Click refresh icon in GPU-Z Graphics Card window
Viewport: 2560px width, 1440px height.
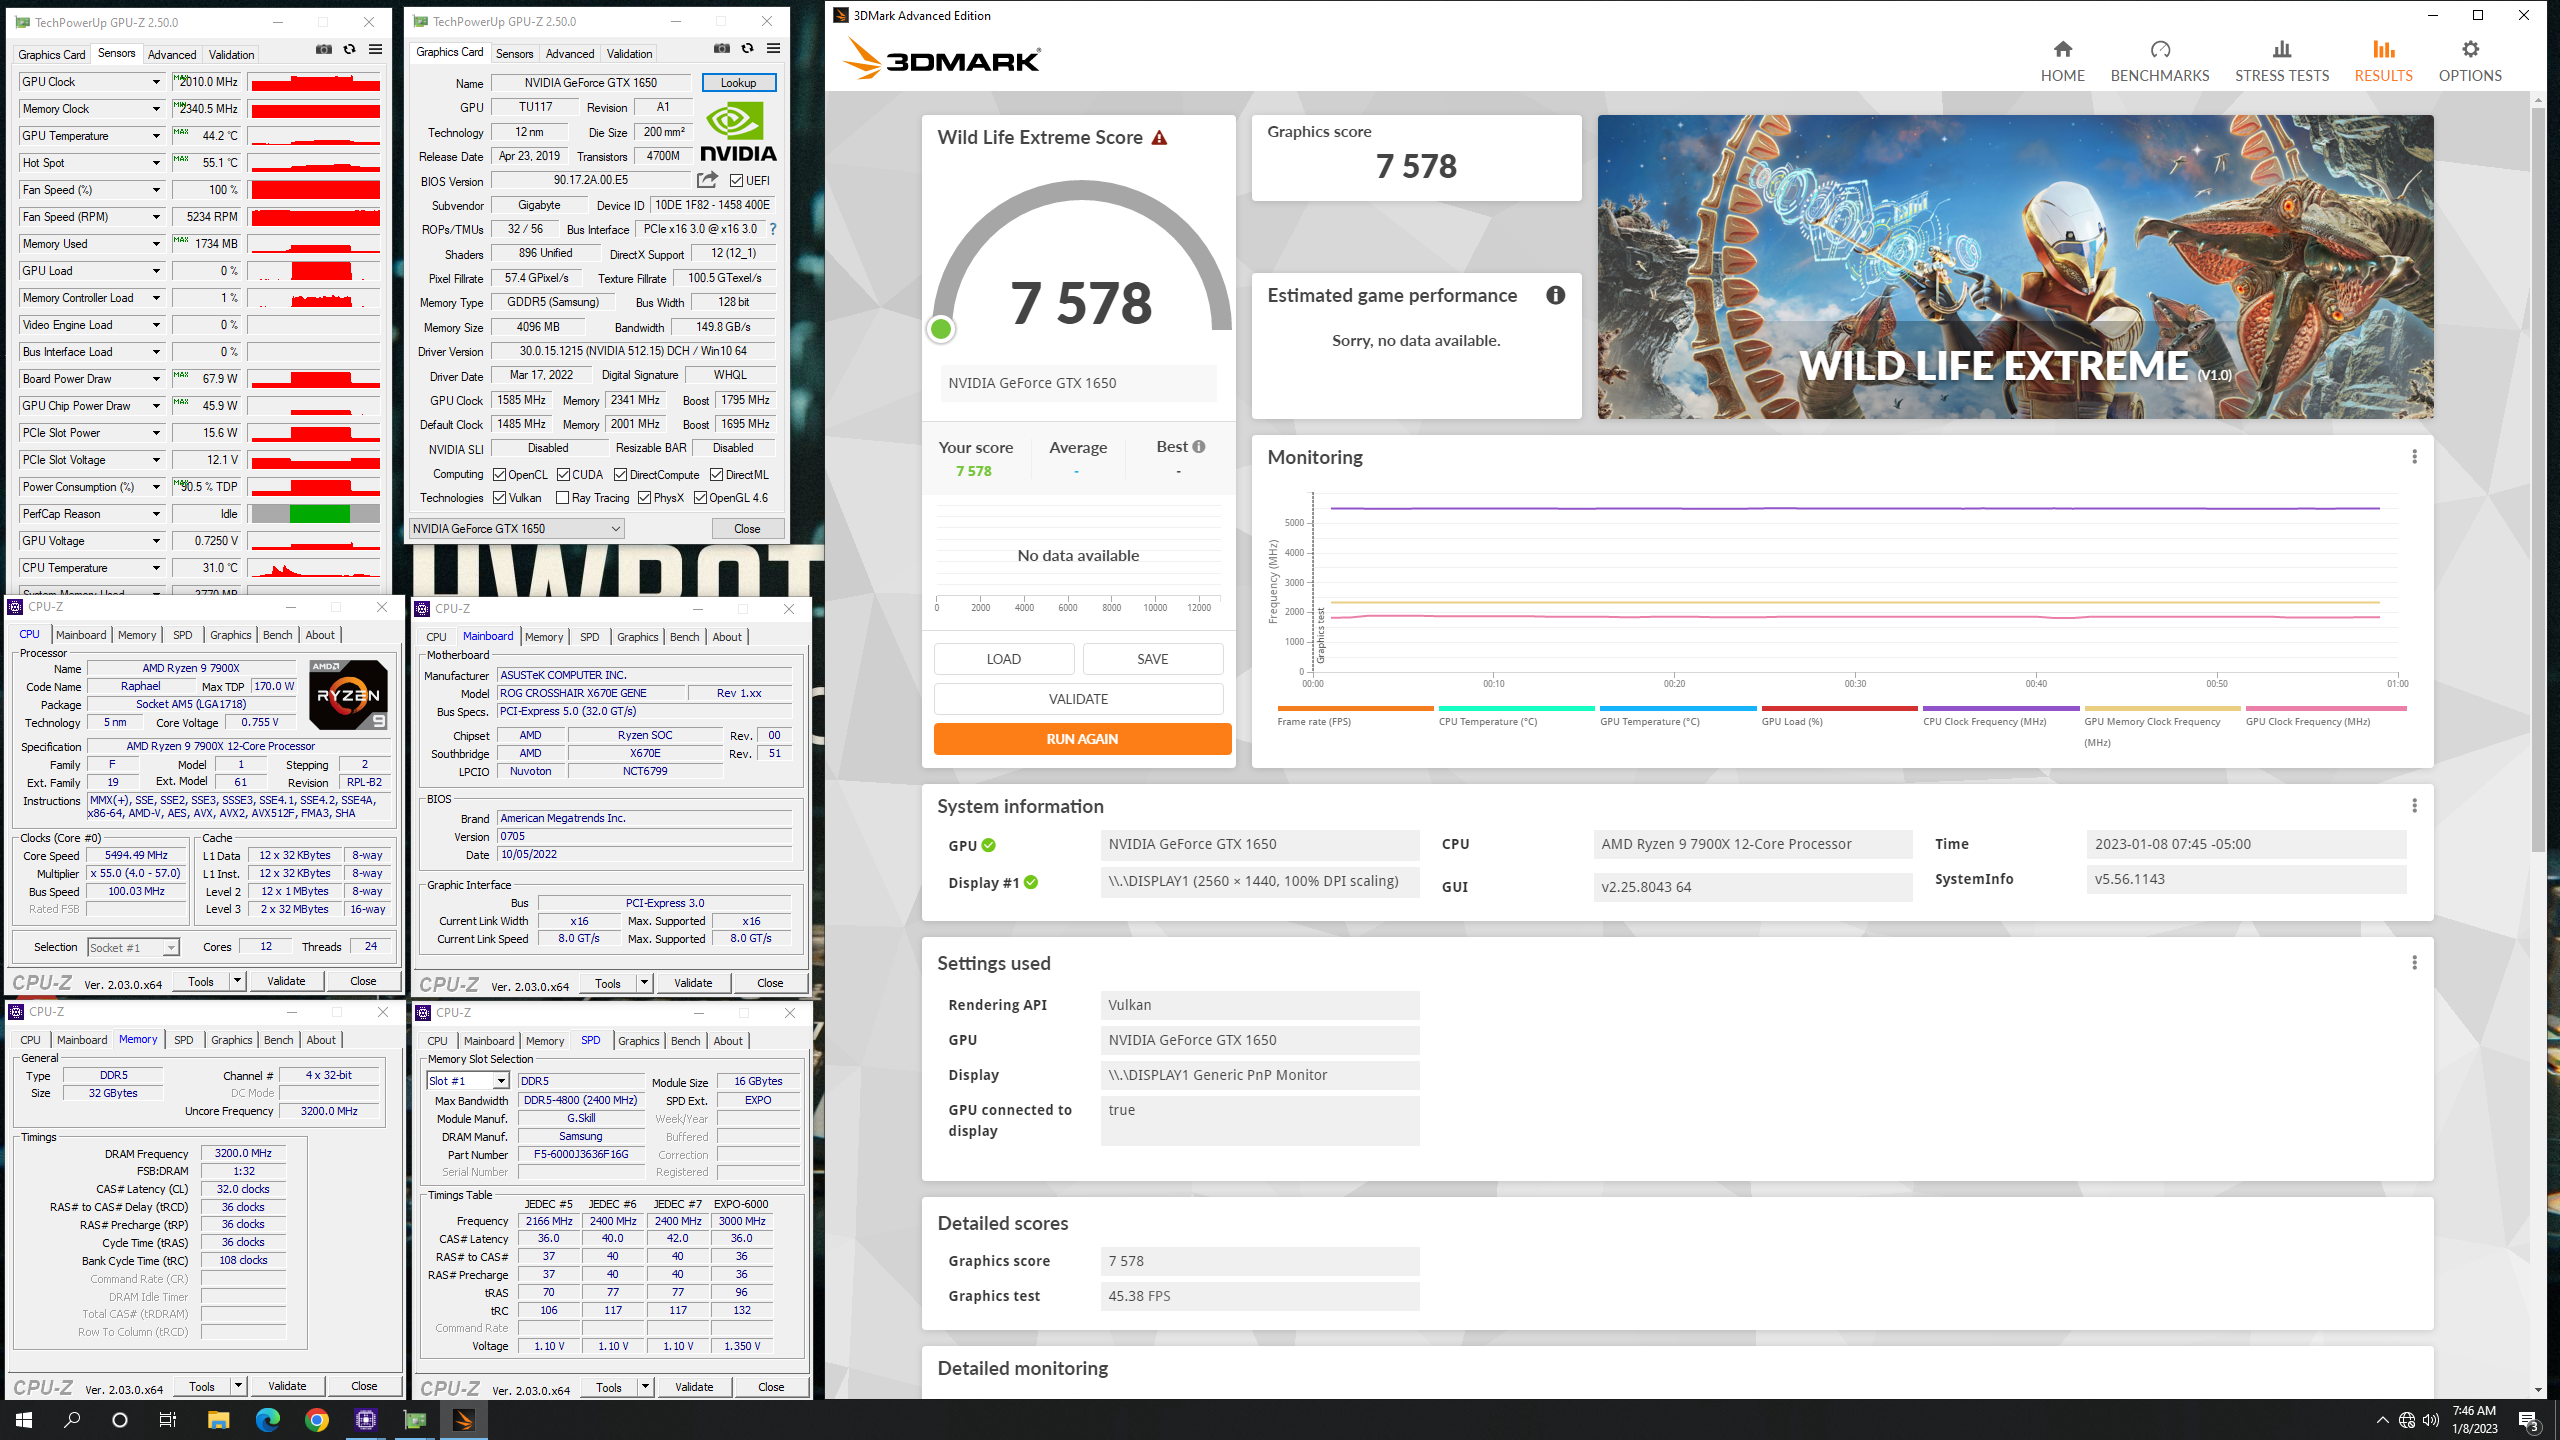pyautogui.click(x=747, y=49)
